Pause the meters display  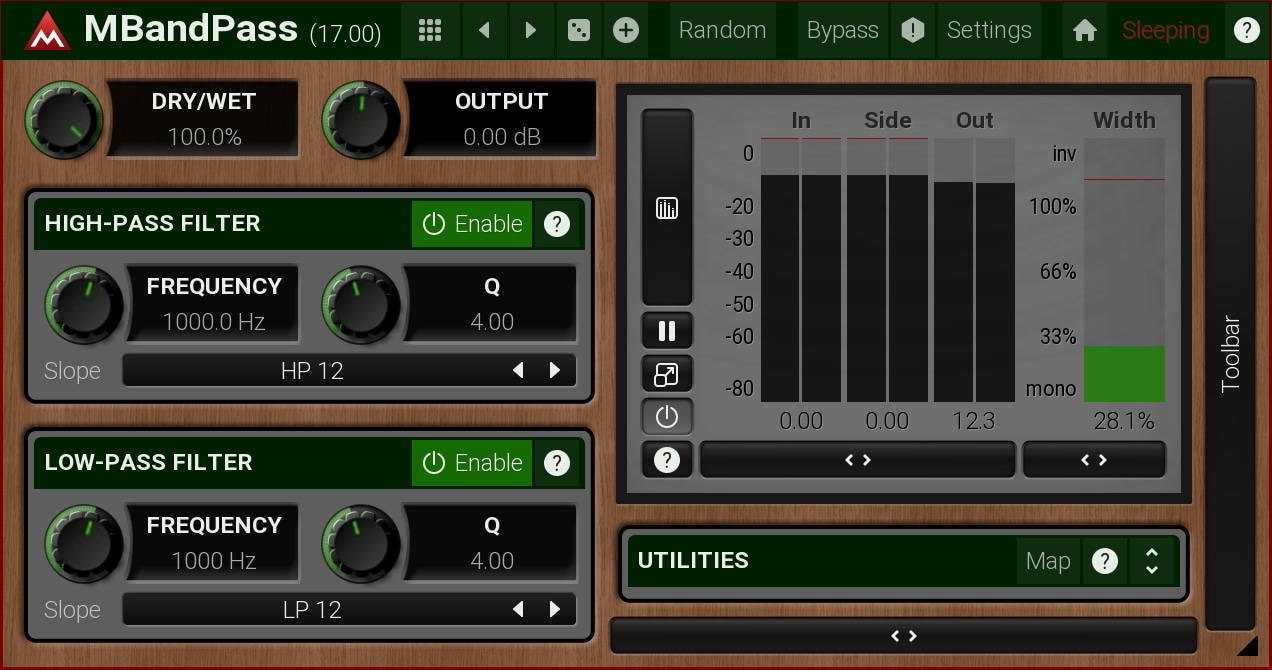667,331
